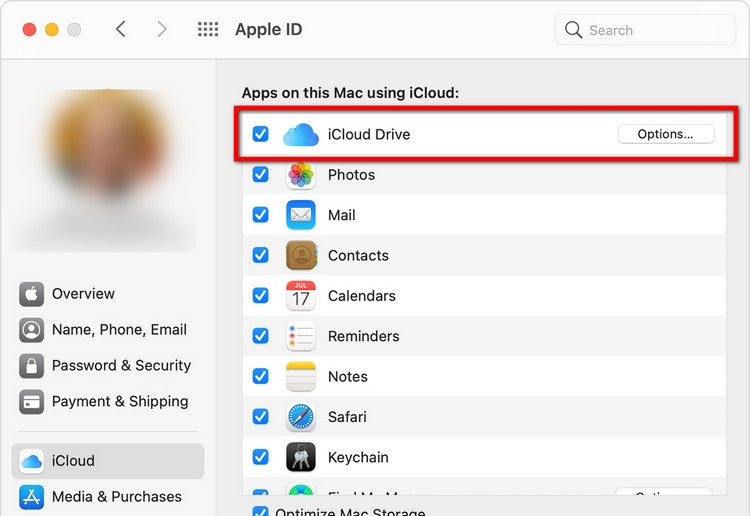Toggle the Calendars checkbox
This screenshot has height=516, width=750.
point(260,296)
